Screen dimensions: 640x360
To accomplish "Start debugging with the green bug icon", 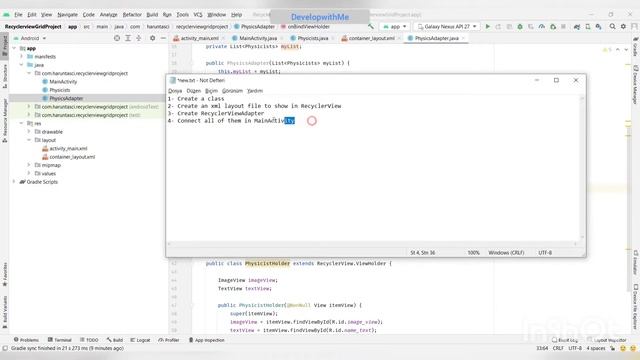I will click(x=520, y=27).
